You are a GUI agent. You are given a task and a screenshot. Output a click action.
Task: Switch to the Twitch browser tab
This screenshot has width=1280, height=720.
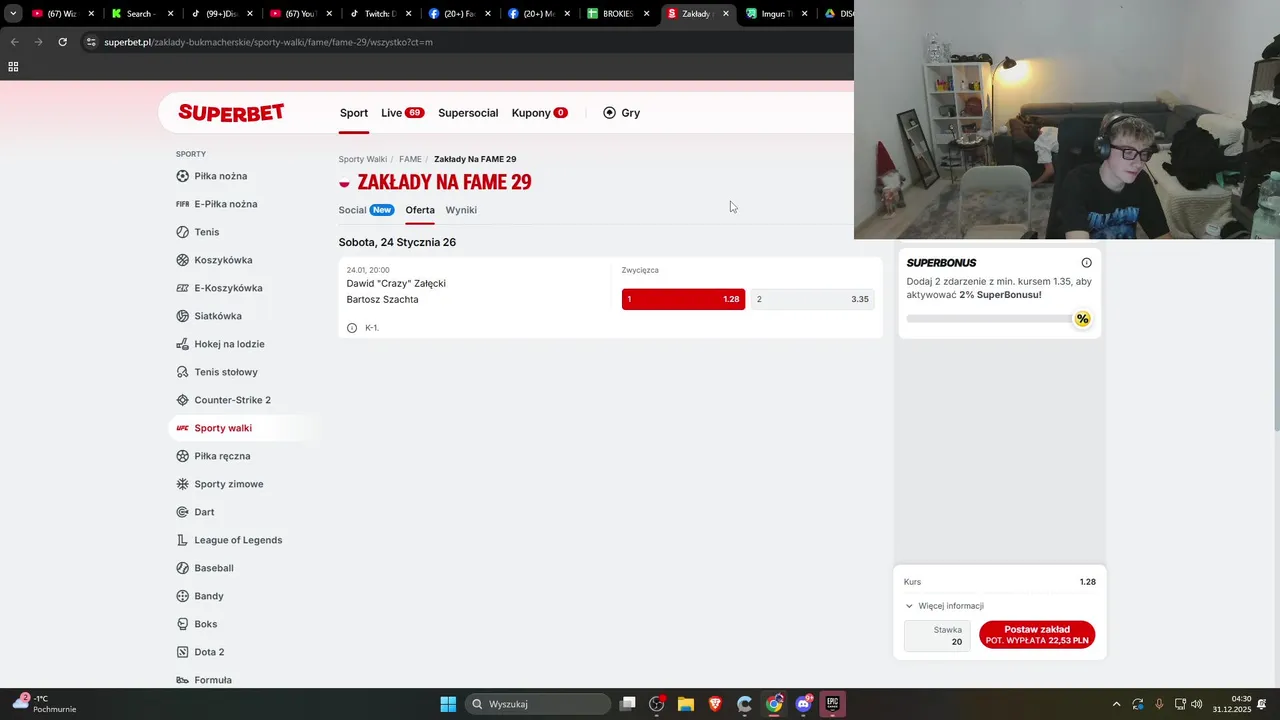379,14
